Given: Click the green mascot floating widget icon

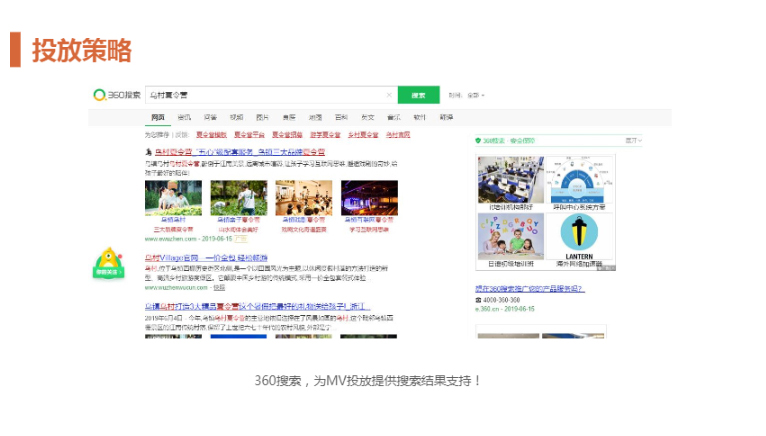Looking at the screenshot, I should pos(108,263).
